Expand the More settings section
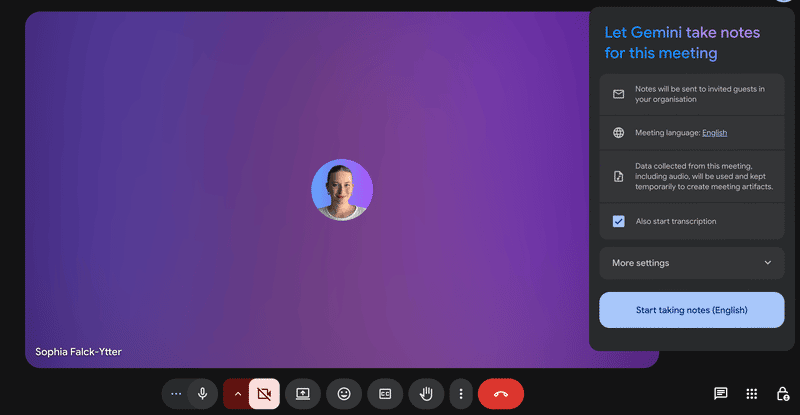Screen dimensions: 800x415 [x=692, y=263]
